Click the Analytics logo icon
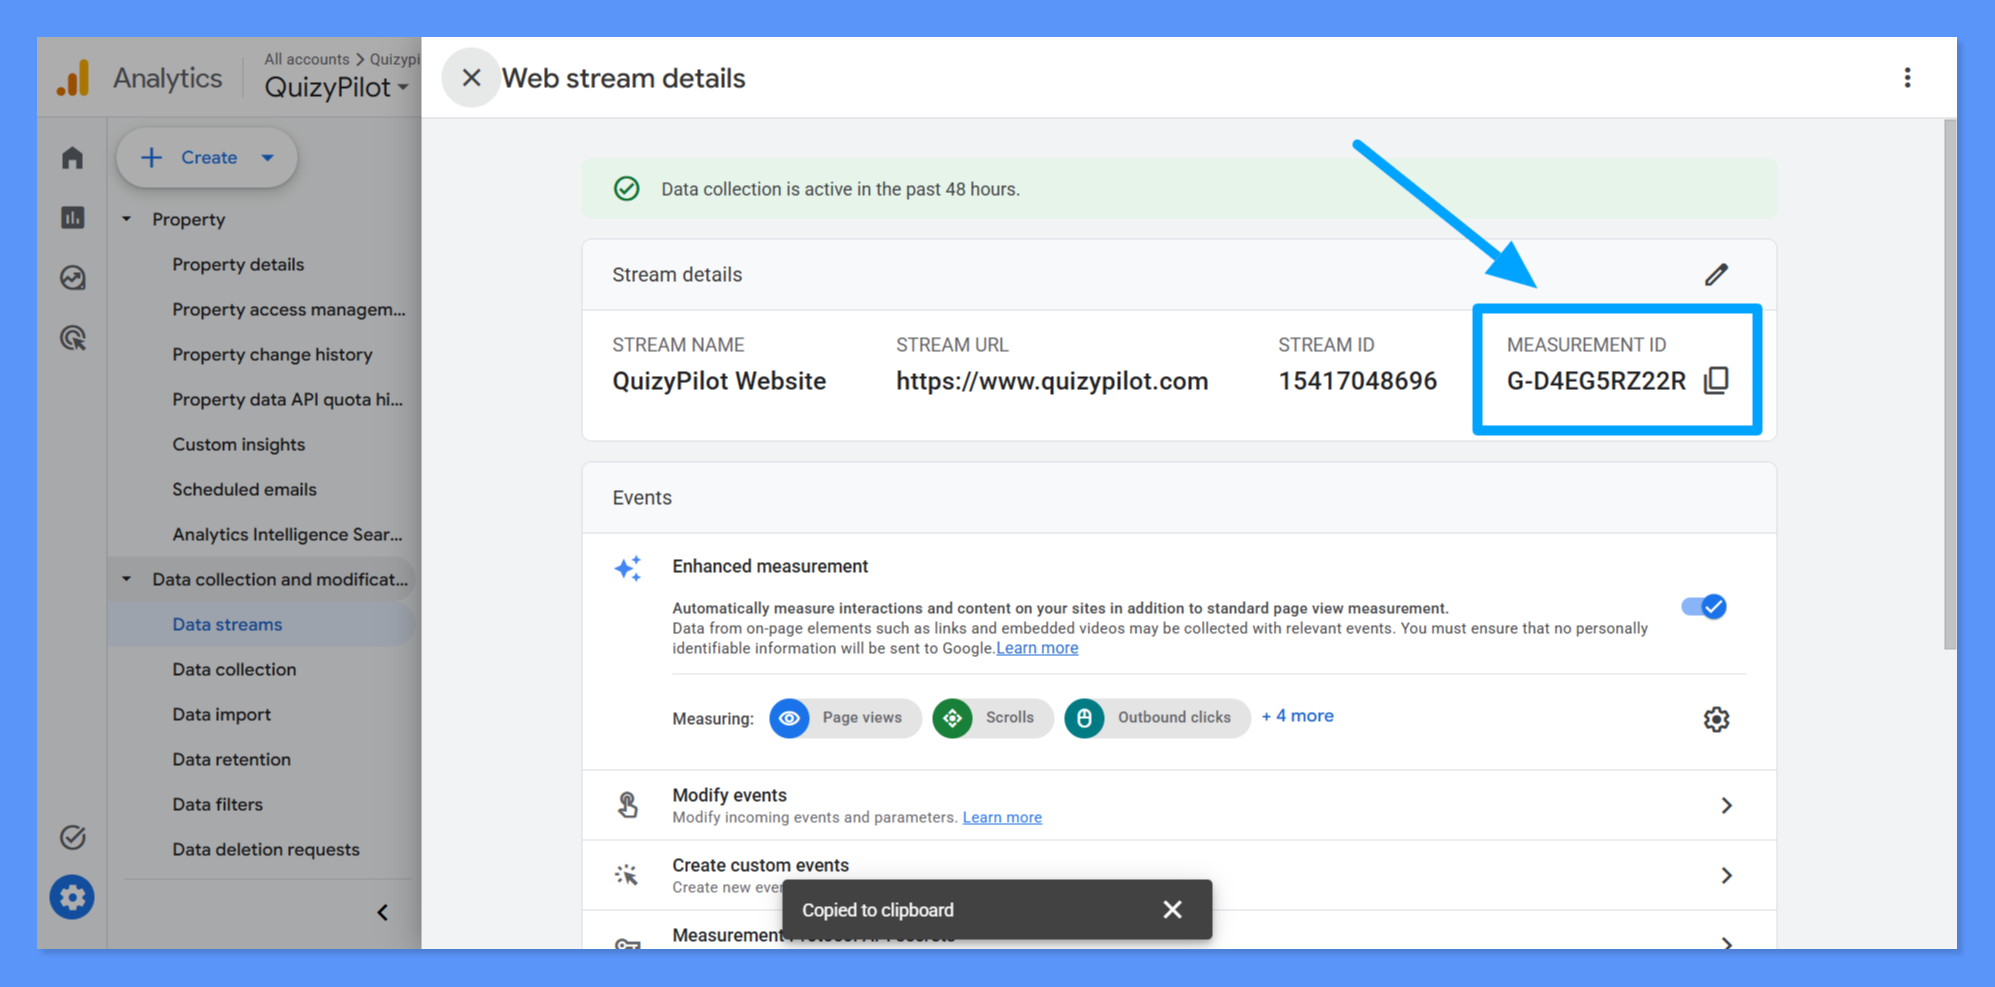The image size is (1995, 987). pos(73,78)
